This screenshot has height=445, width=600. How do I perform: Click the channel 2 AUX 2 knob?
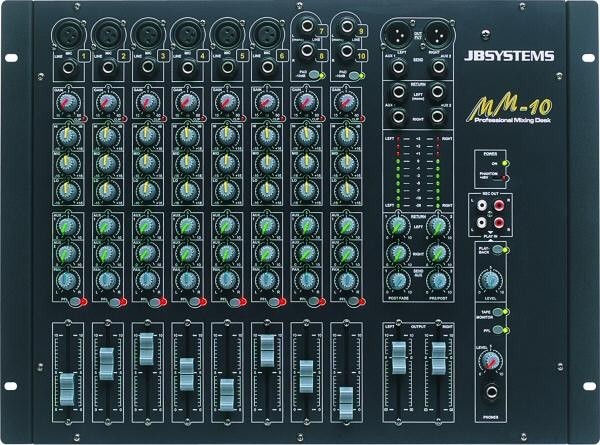pyautogui.click(x=108, y=253)
